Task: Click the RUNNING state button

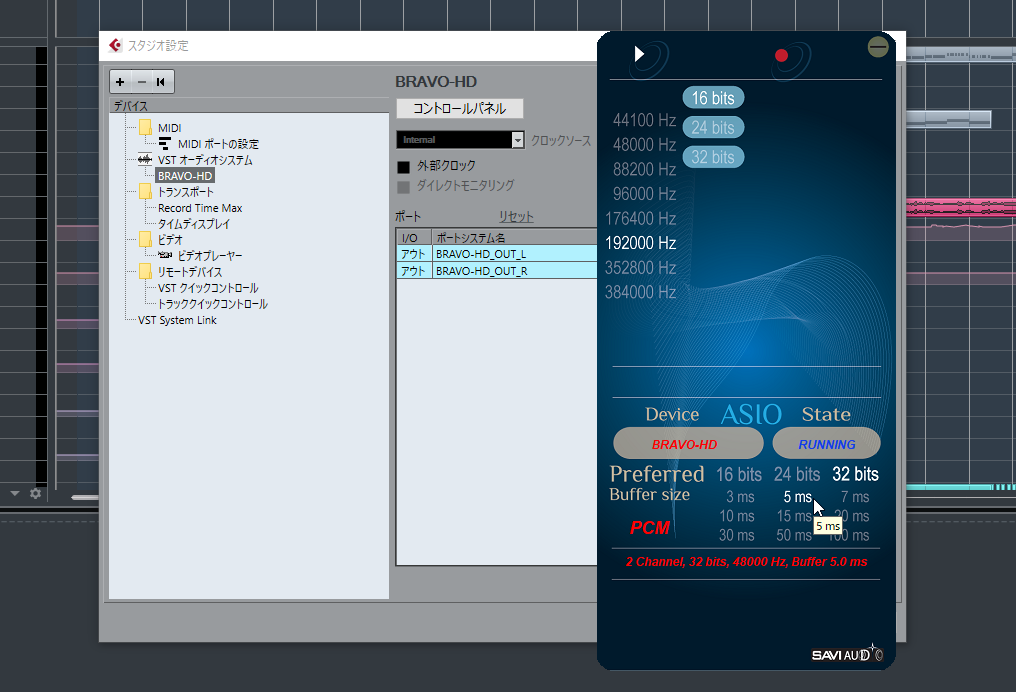Action: 826,444
